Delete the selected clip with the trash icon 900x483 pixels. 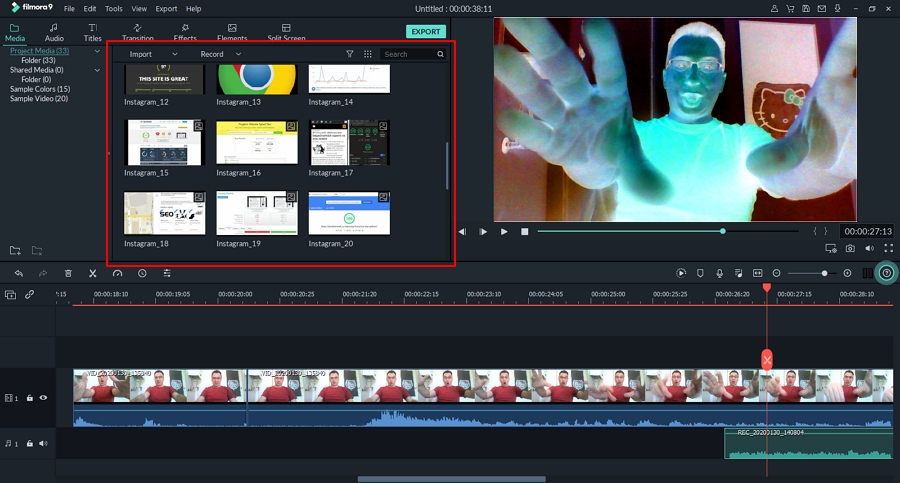coord(68,273)
